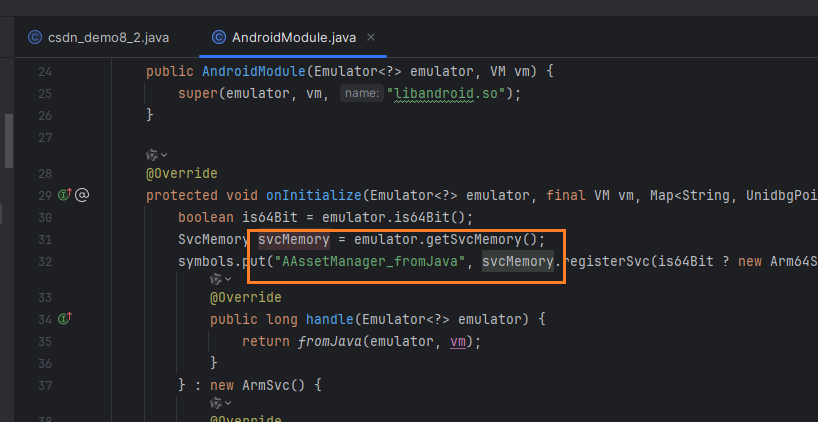Click the author hint icon below line 37
Viewport: 818px width, 422px height.
216,403
